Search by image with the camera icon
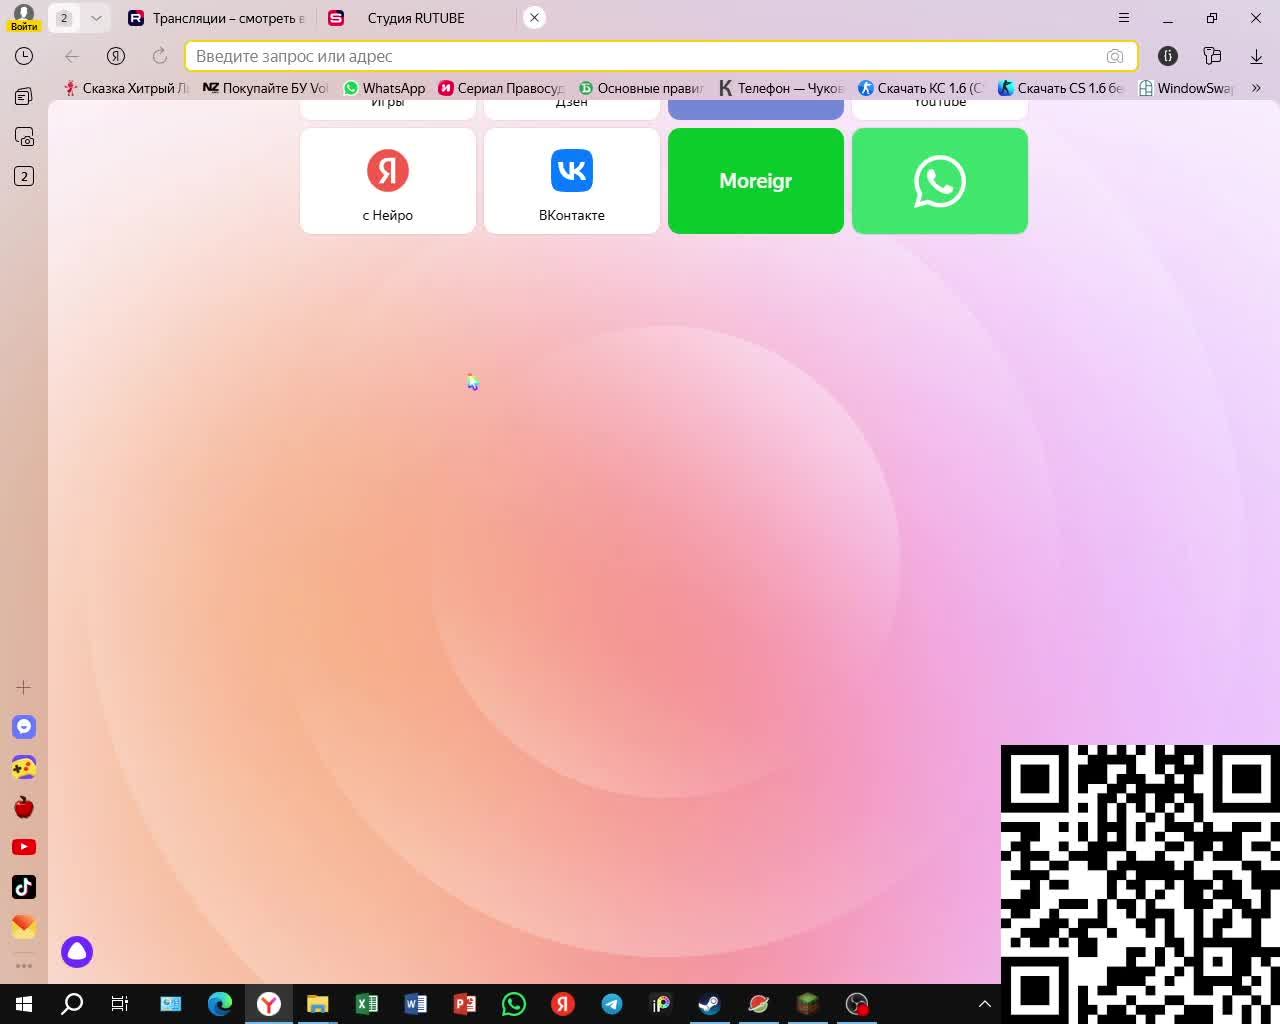 click(x=1115, y=56)
